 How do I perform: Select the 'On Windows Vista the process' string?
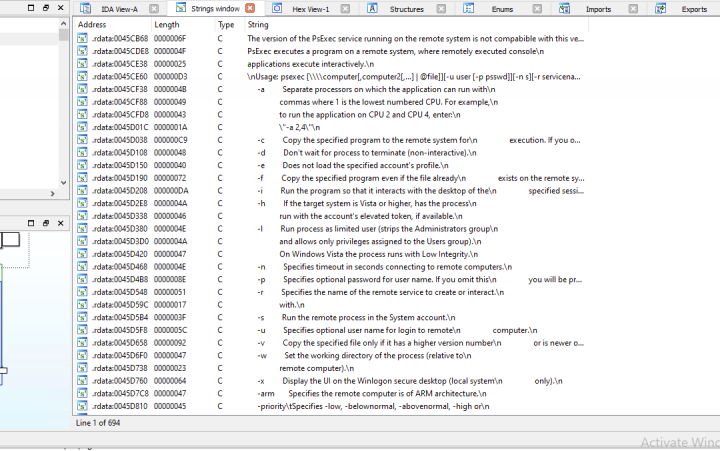tap(378, 254)
